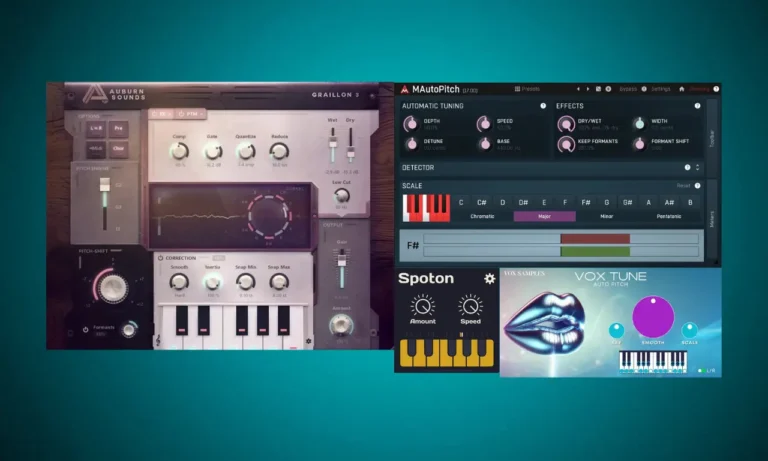
Task: Click the home icon in MAutoPitch
Action: pyautogui.click(x=681, y=89)
